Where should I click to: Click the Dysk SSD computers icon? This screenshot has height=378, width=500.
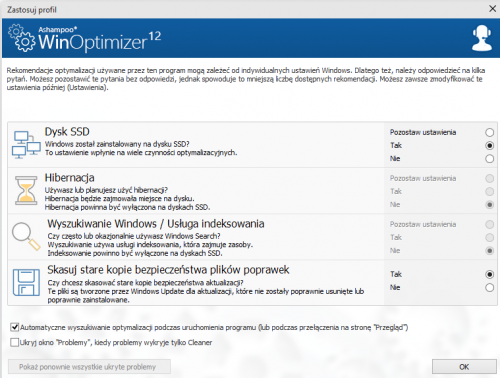pyautogui.click(x=26, y=145)
